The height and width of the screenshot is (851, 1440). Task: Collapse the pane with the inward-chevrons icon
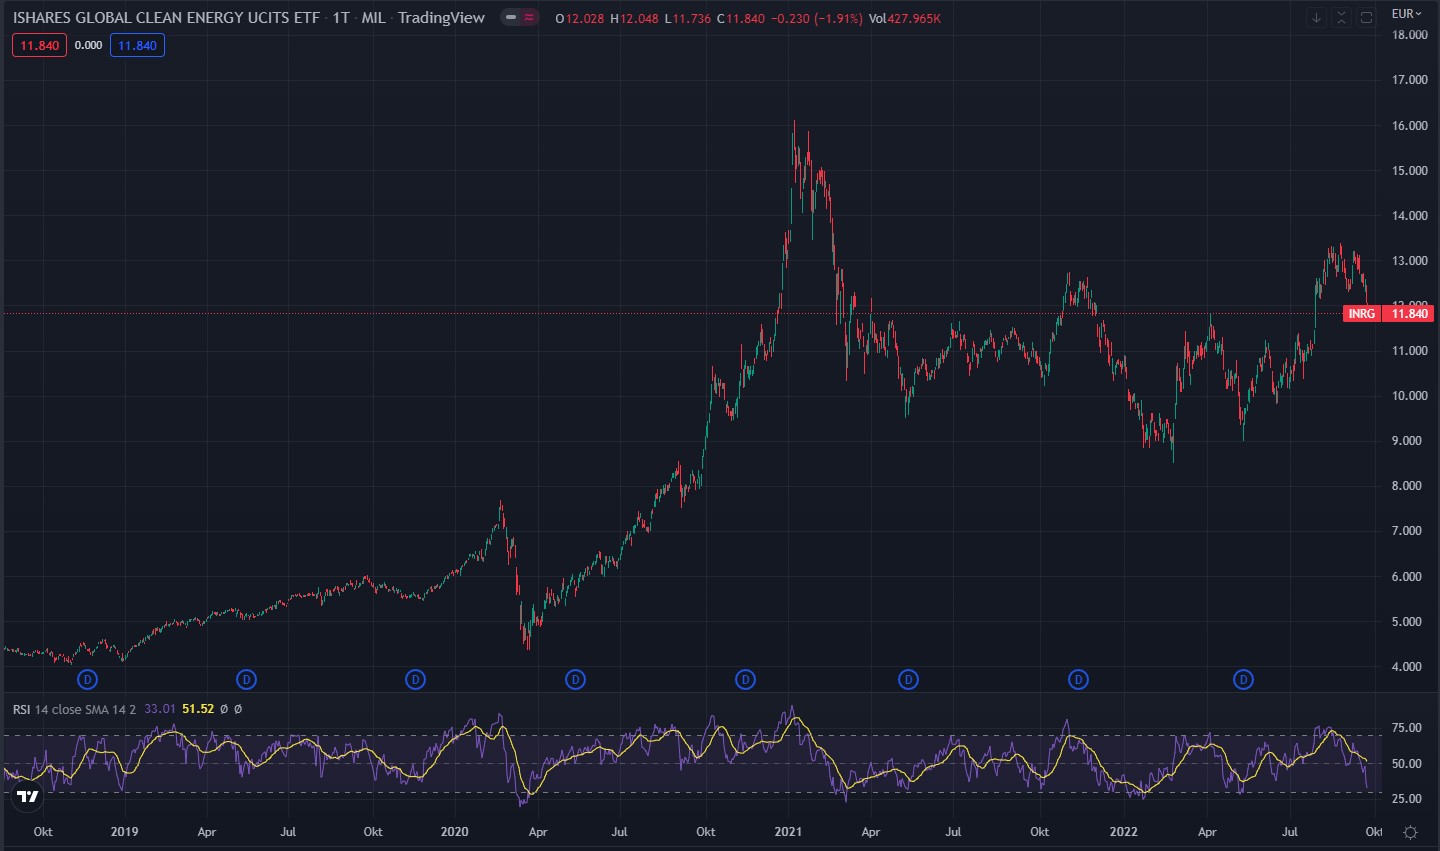[1341, 18]
